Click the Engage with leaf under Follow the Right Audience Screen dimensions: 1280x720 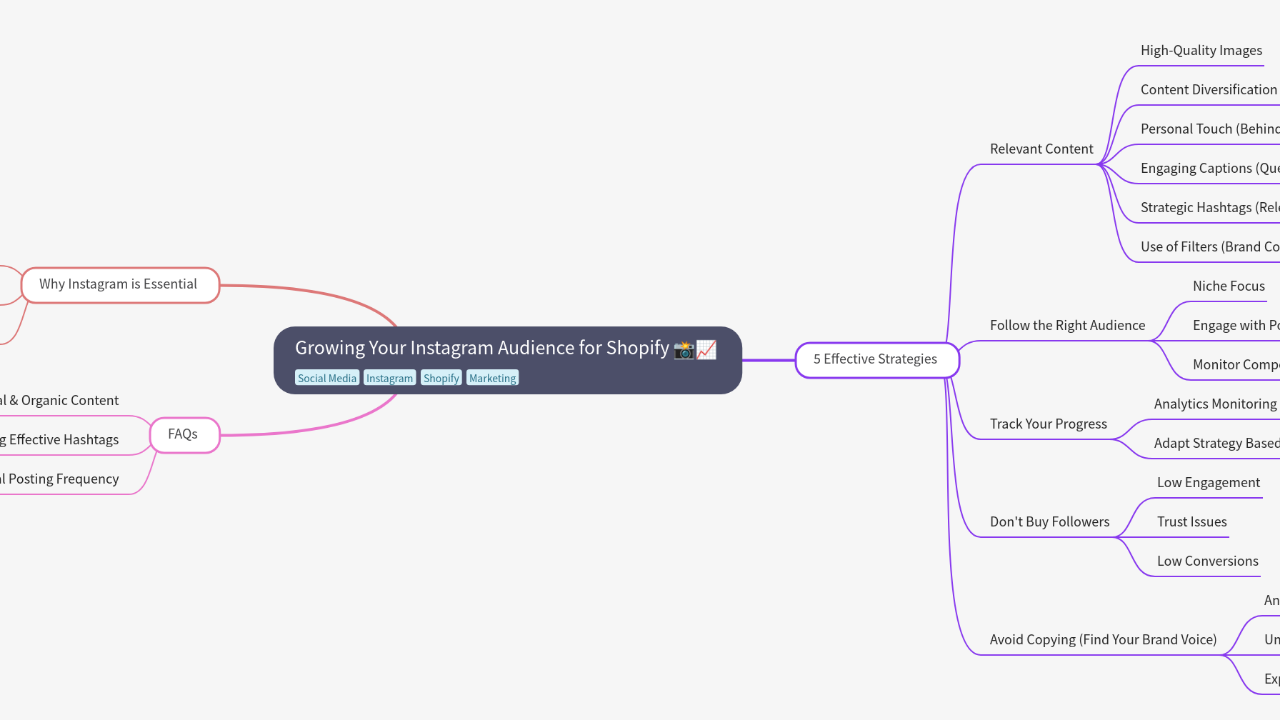pyautogui.click(x=1236, y=325)
